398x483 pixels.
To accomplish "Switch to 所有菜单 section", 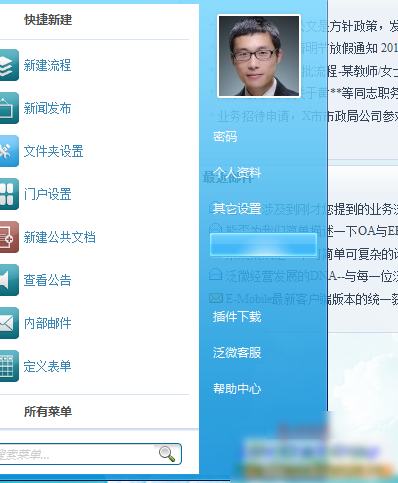I will 48,412.
